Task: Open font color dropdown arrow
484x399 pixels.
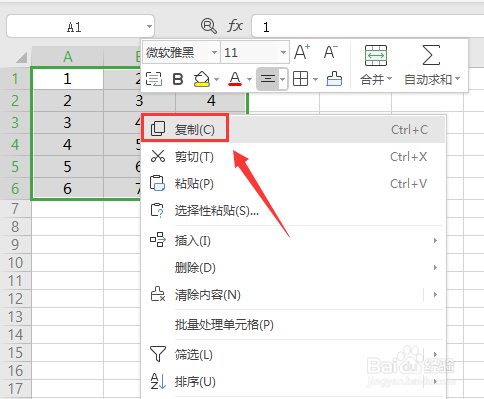Action: point(249,79)
